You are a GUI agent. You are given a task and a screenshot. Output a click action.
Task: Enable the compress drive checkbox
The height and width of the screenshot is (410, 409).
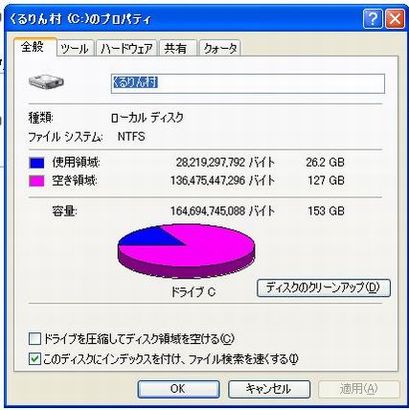(34, 339)
